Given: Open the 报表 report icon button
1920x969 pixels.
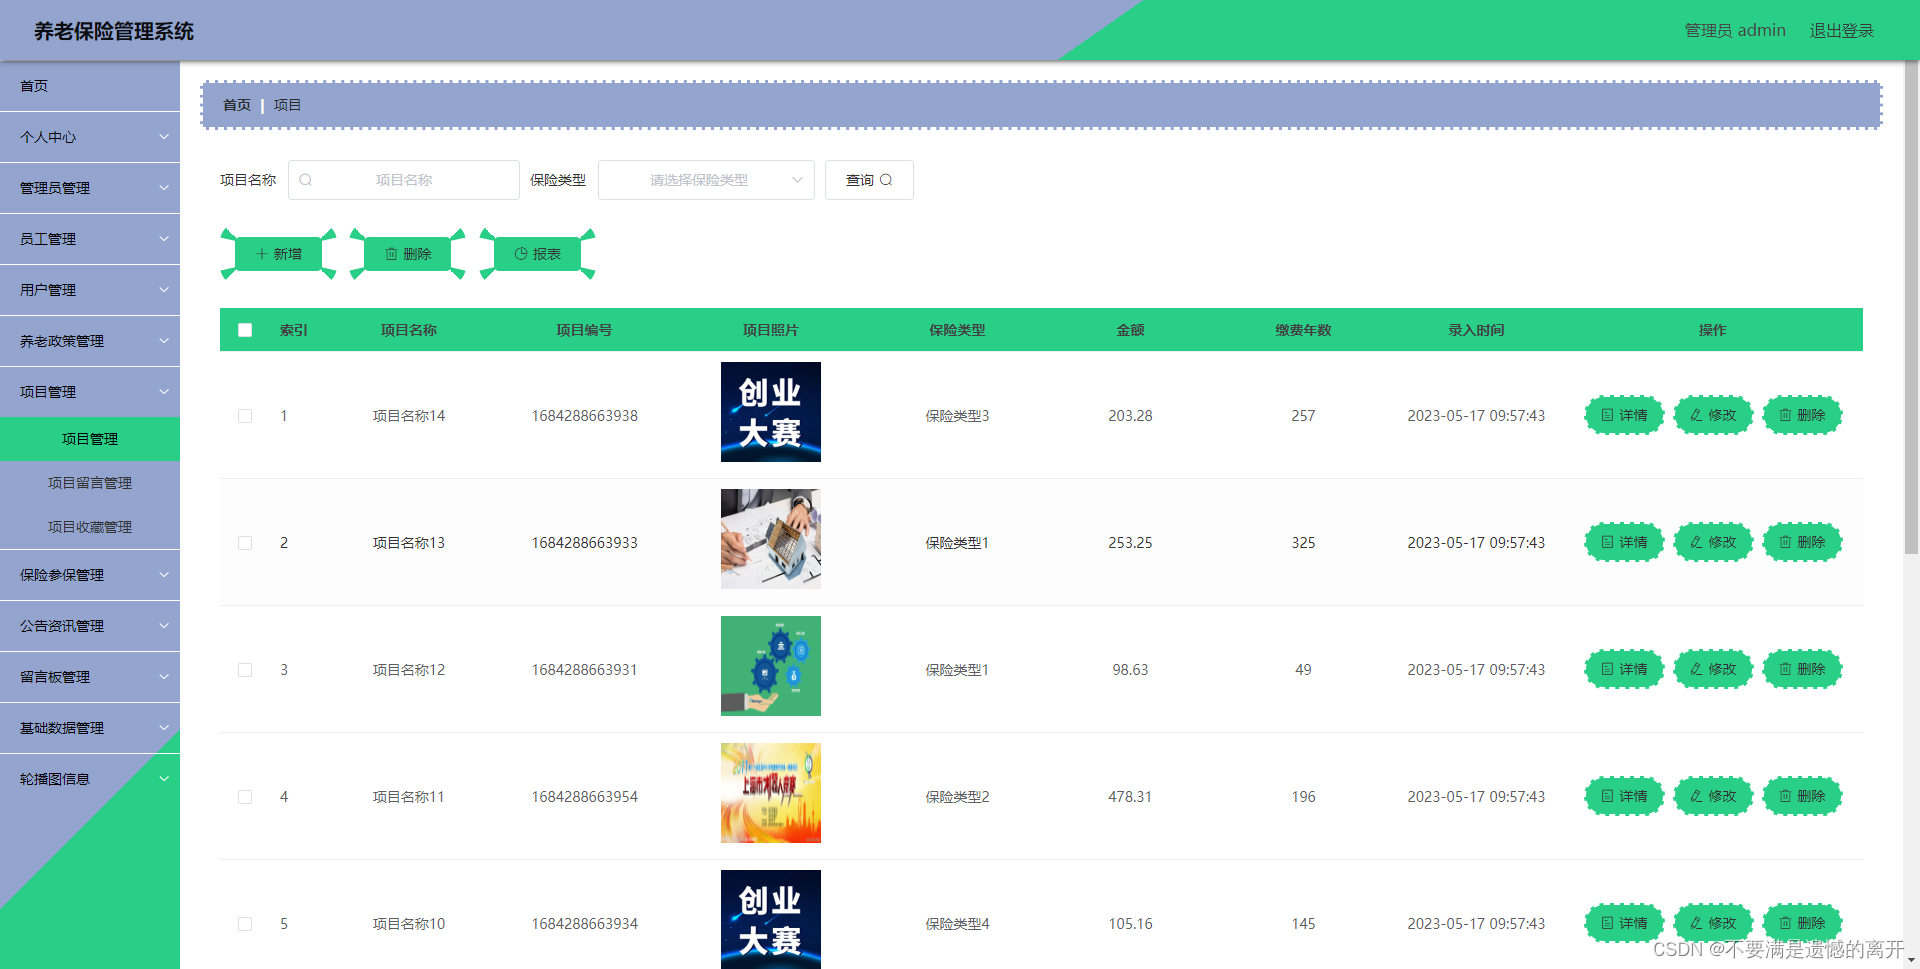Looking at the screenshot, I should coord(521,253).
